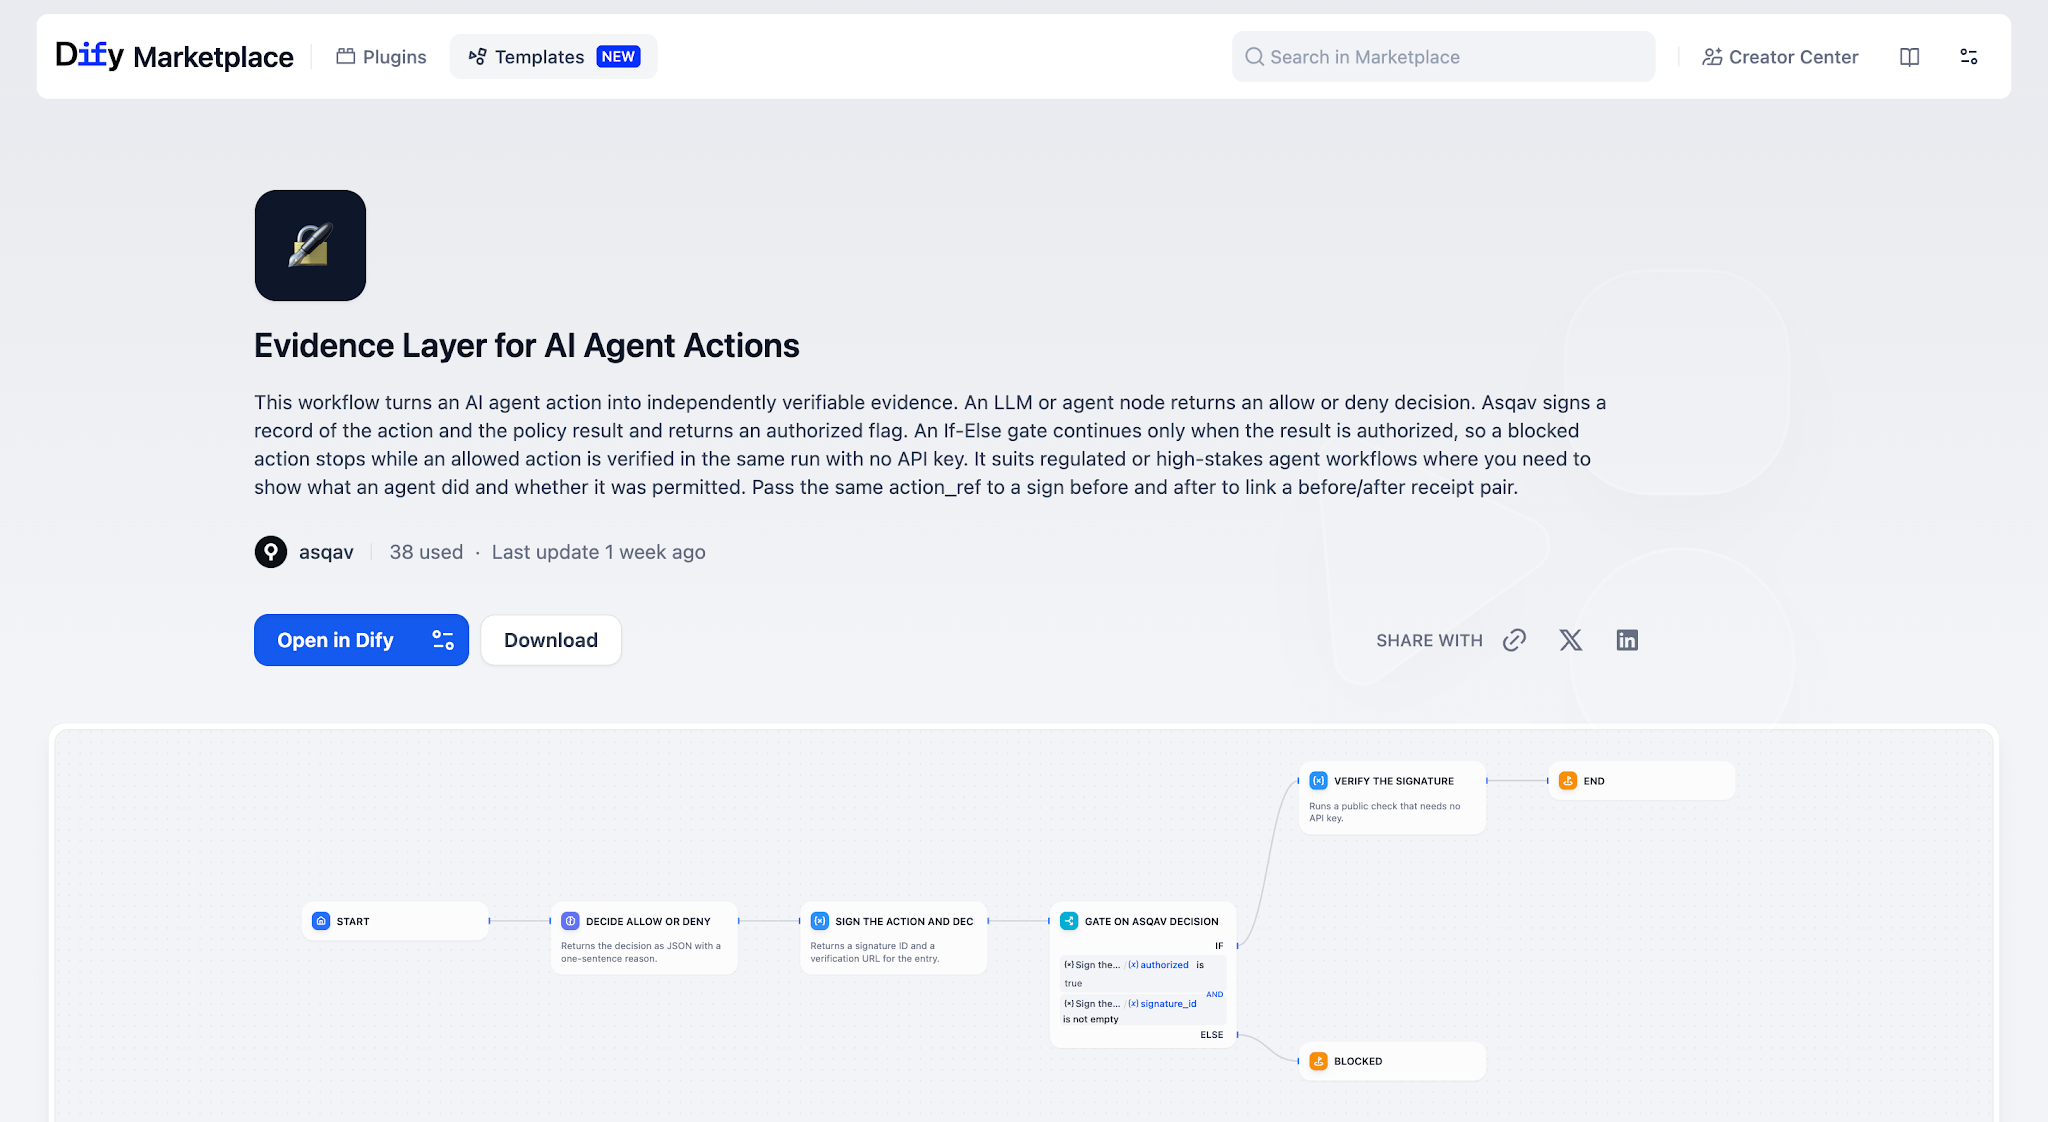Viewport: 2048px width, 1122px height.
Task: Click the GATE ON ASQAV DECISION if-else icon
Action: click(x=1069, y=921)
